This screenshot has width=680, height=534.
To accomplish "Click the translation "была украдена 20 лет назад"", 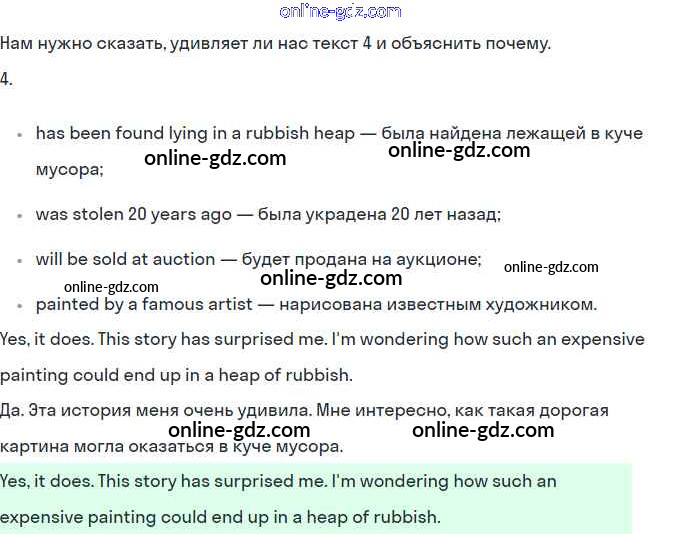I will tap(378, 214).
